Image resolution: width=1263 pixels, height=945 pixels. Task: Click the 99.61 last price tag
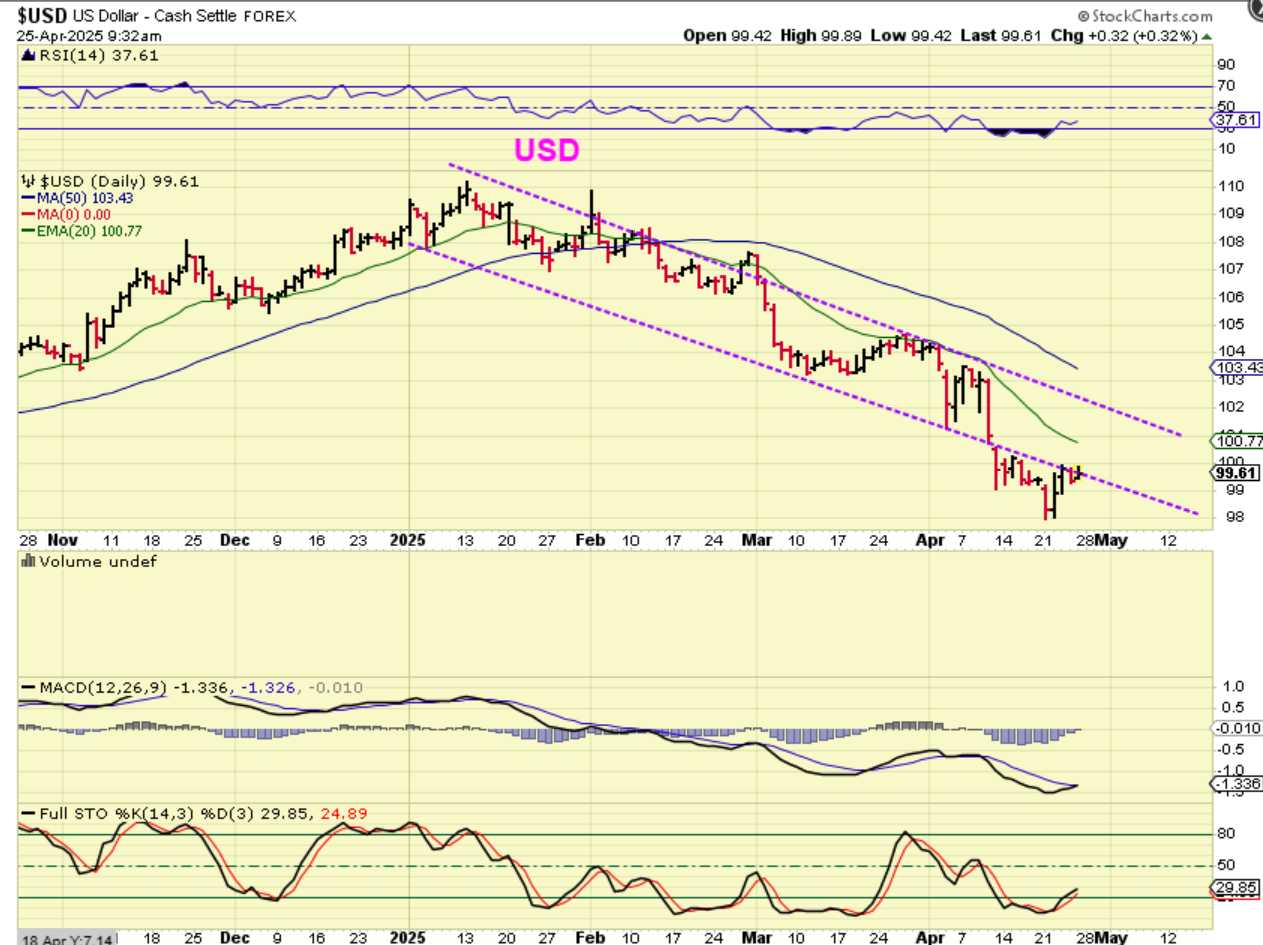pyautogui.click(x=1235, y=472)
